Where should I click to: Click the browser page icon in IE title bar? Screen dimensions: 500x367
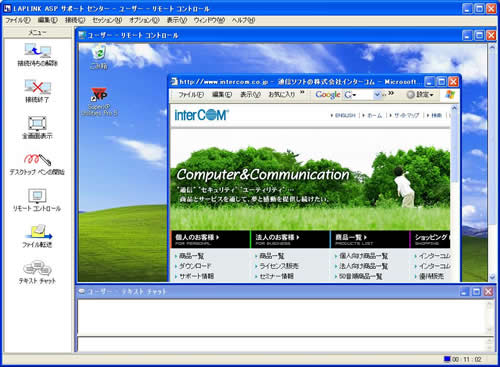[174, 81]
